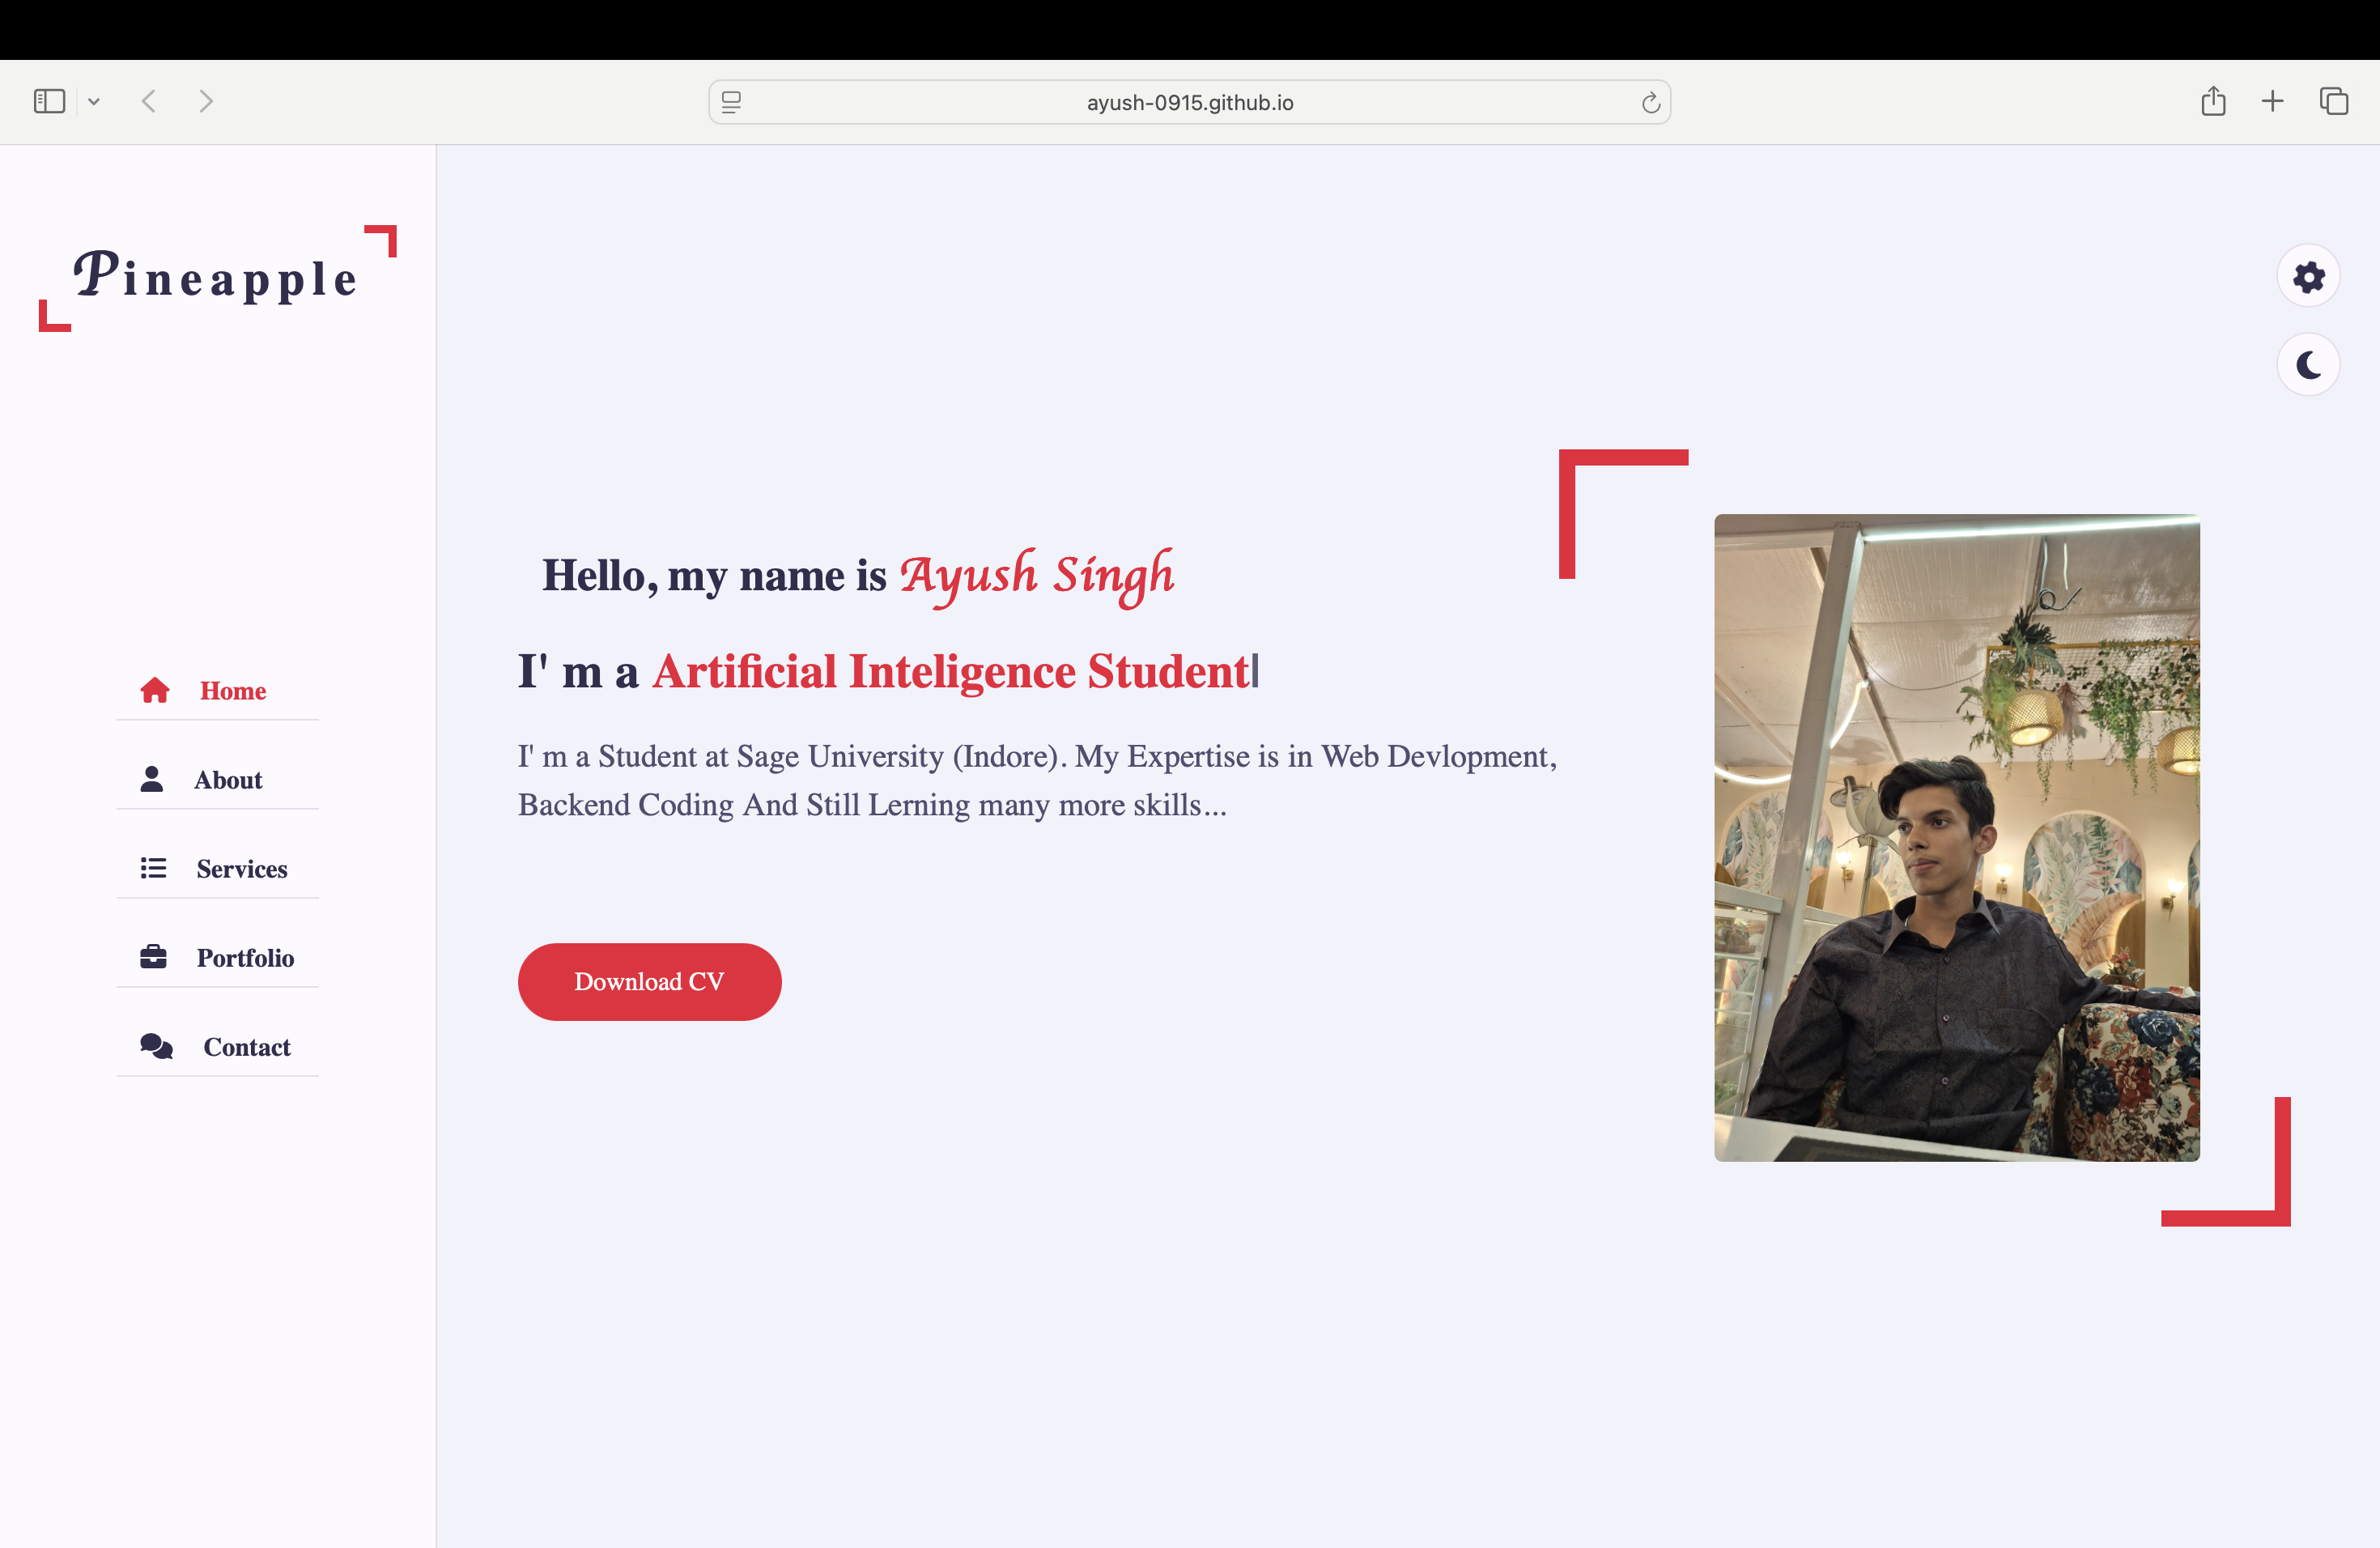
Task: Expand the sidebar options chevron dropdown
Action: [x=94, y=101]
